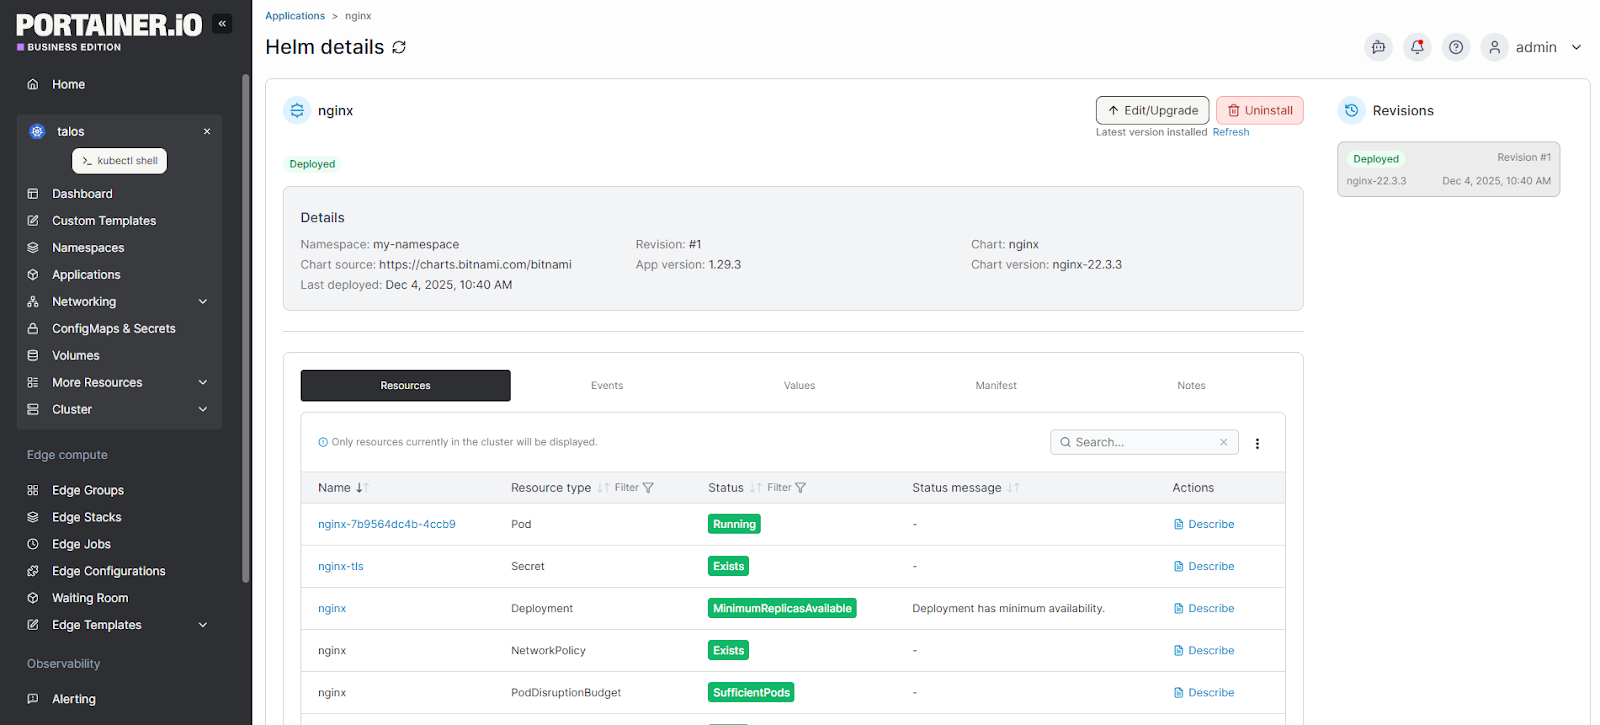Click the Edge Stacks layers icon
1600x725 pixels.
(33, 517)
